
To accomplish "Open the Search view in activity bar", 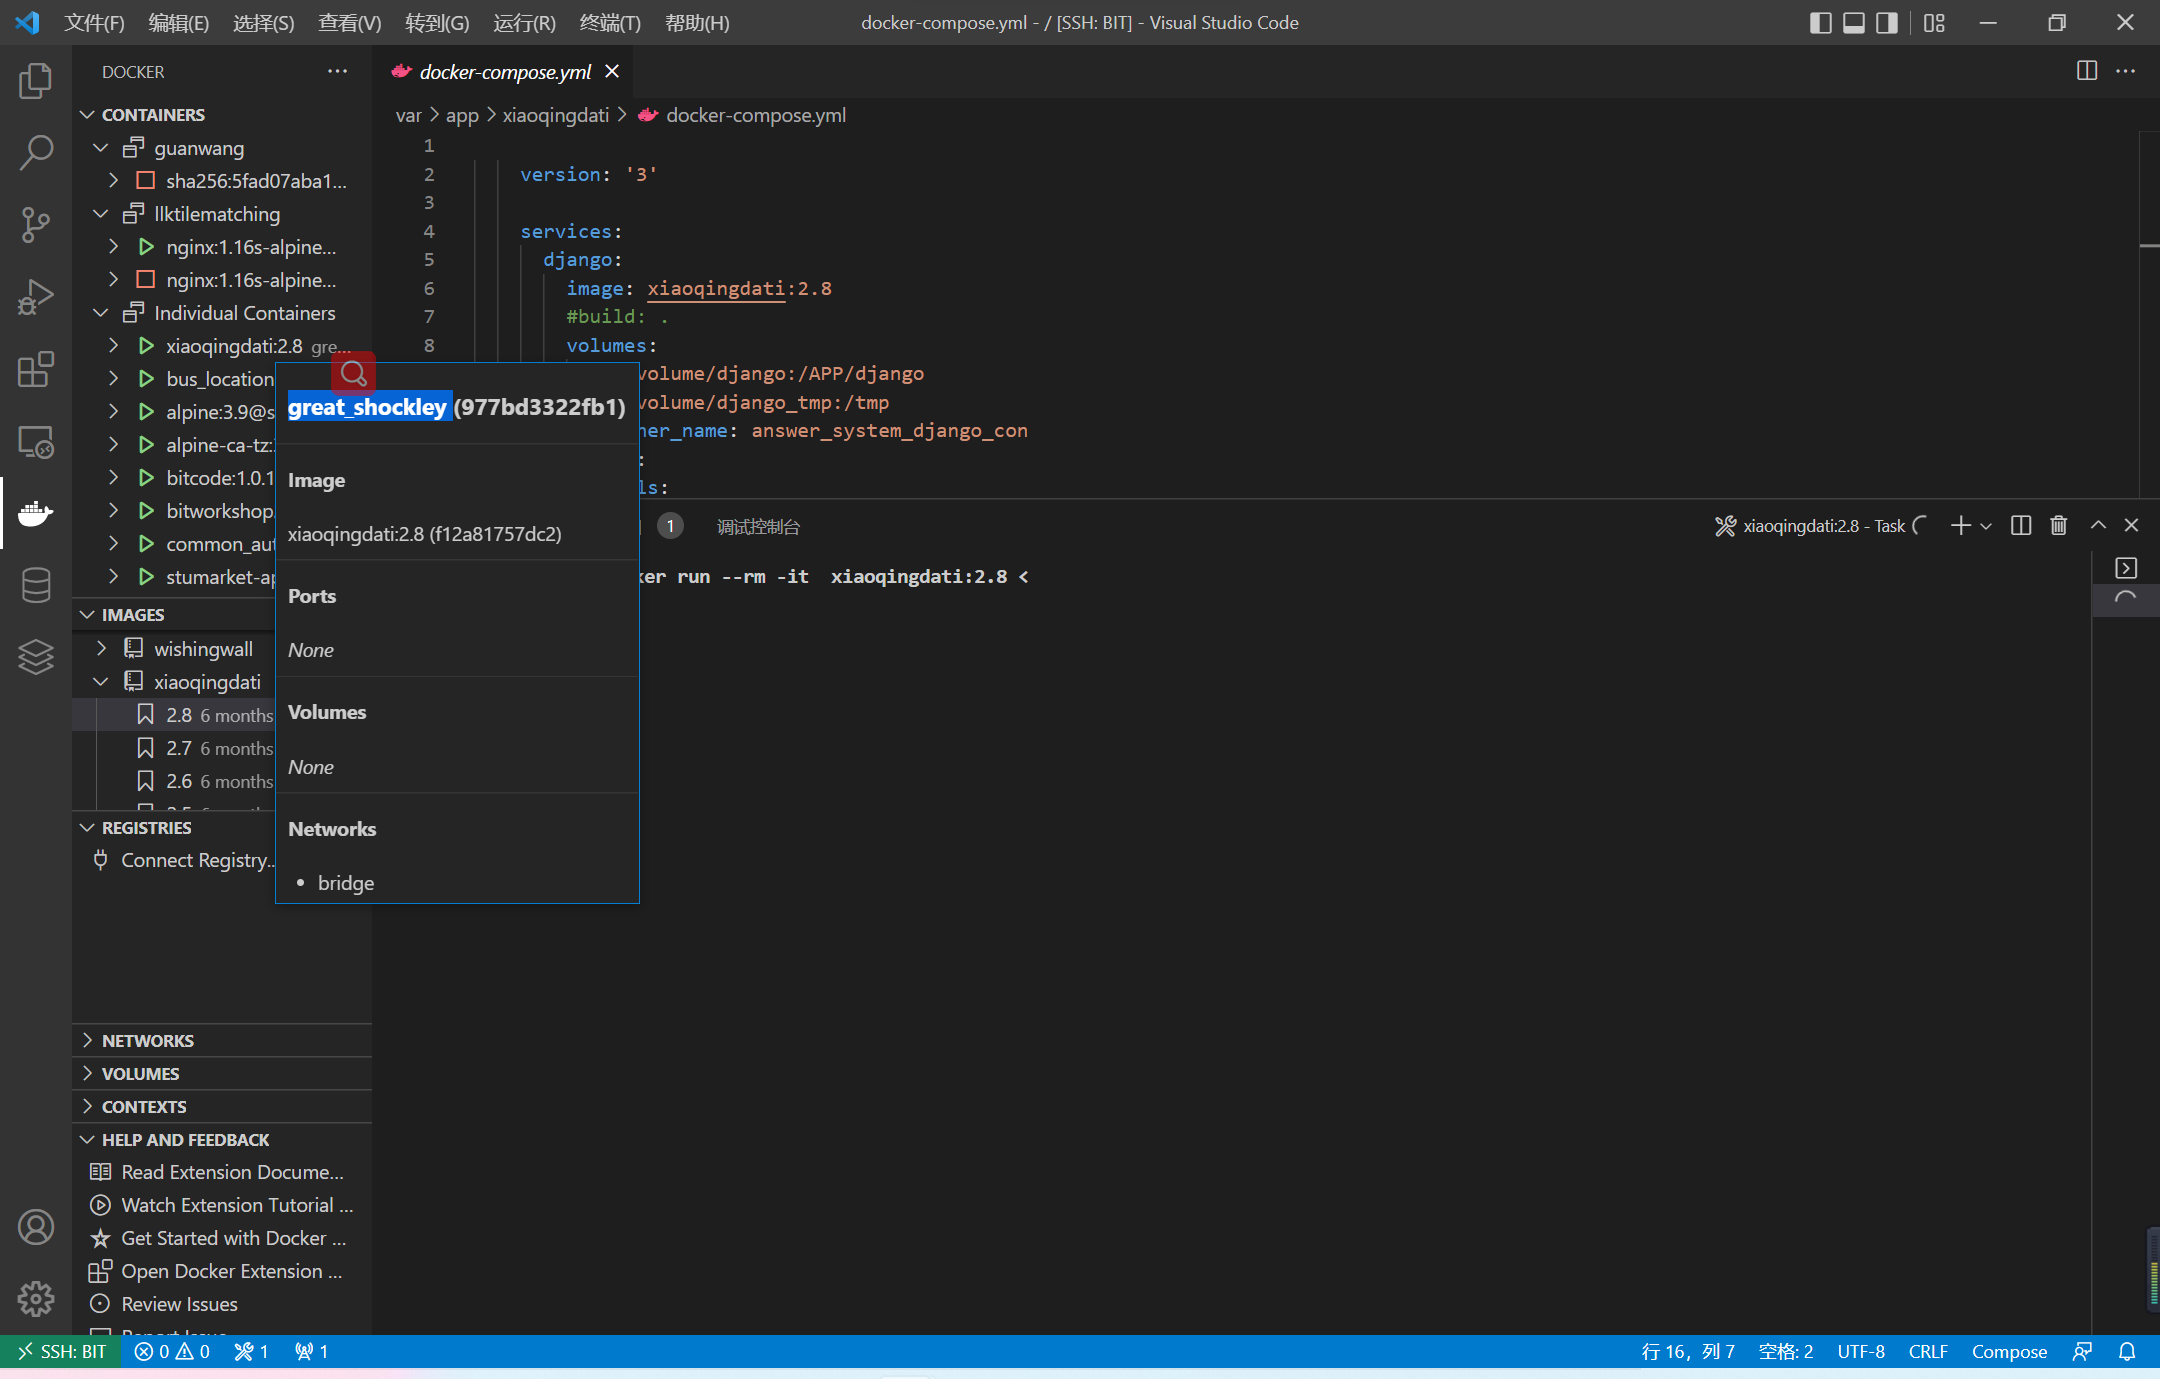I will 36,153.
